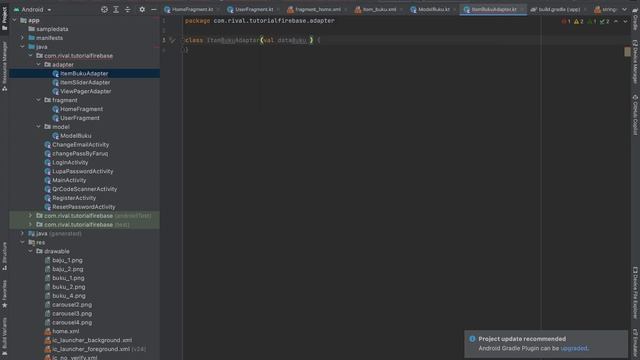
Task: Open MainActivity in project tree
Action: [x=65, y=180]
